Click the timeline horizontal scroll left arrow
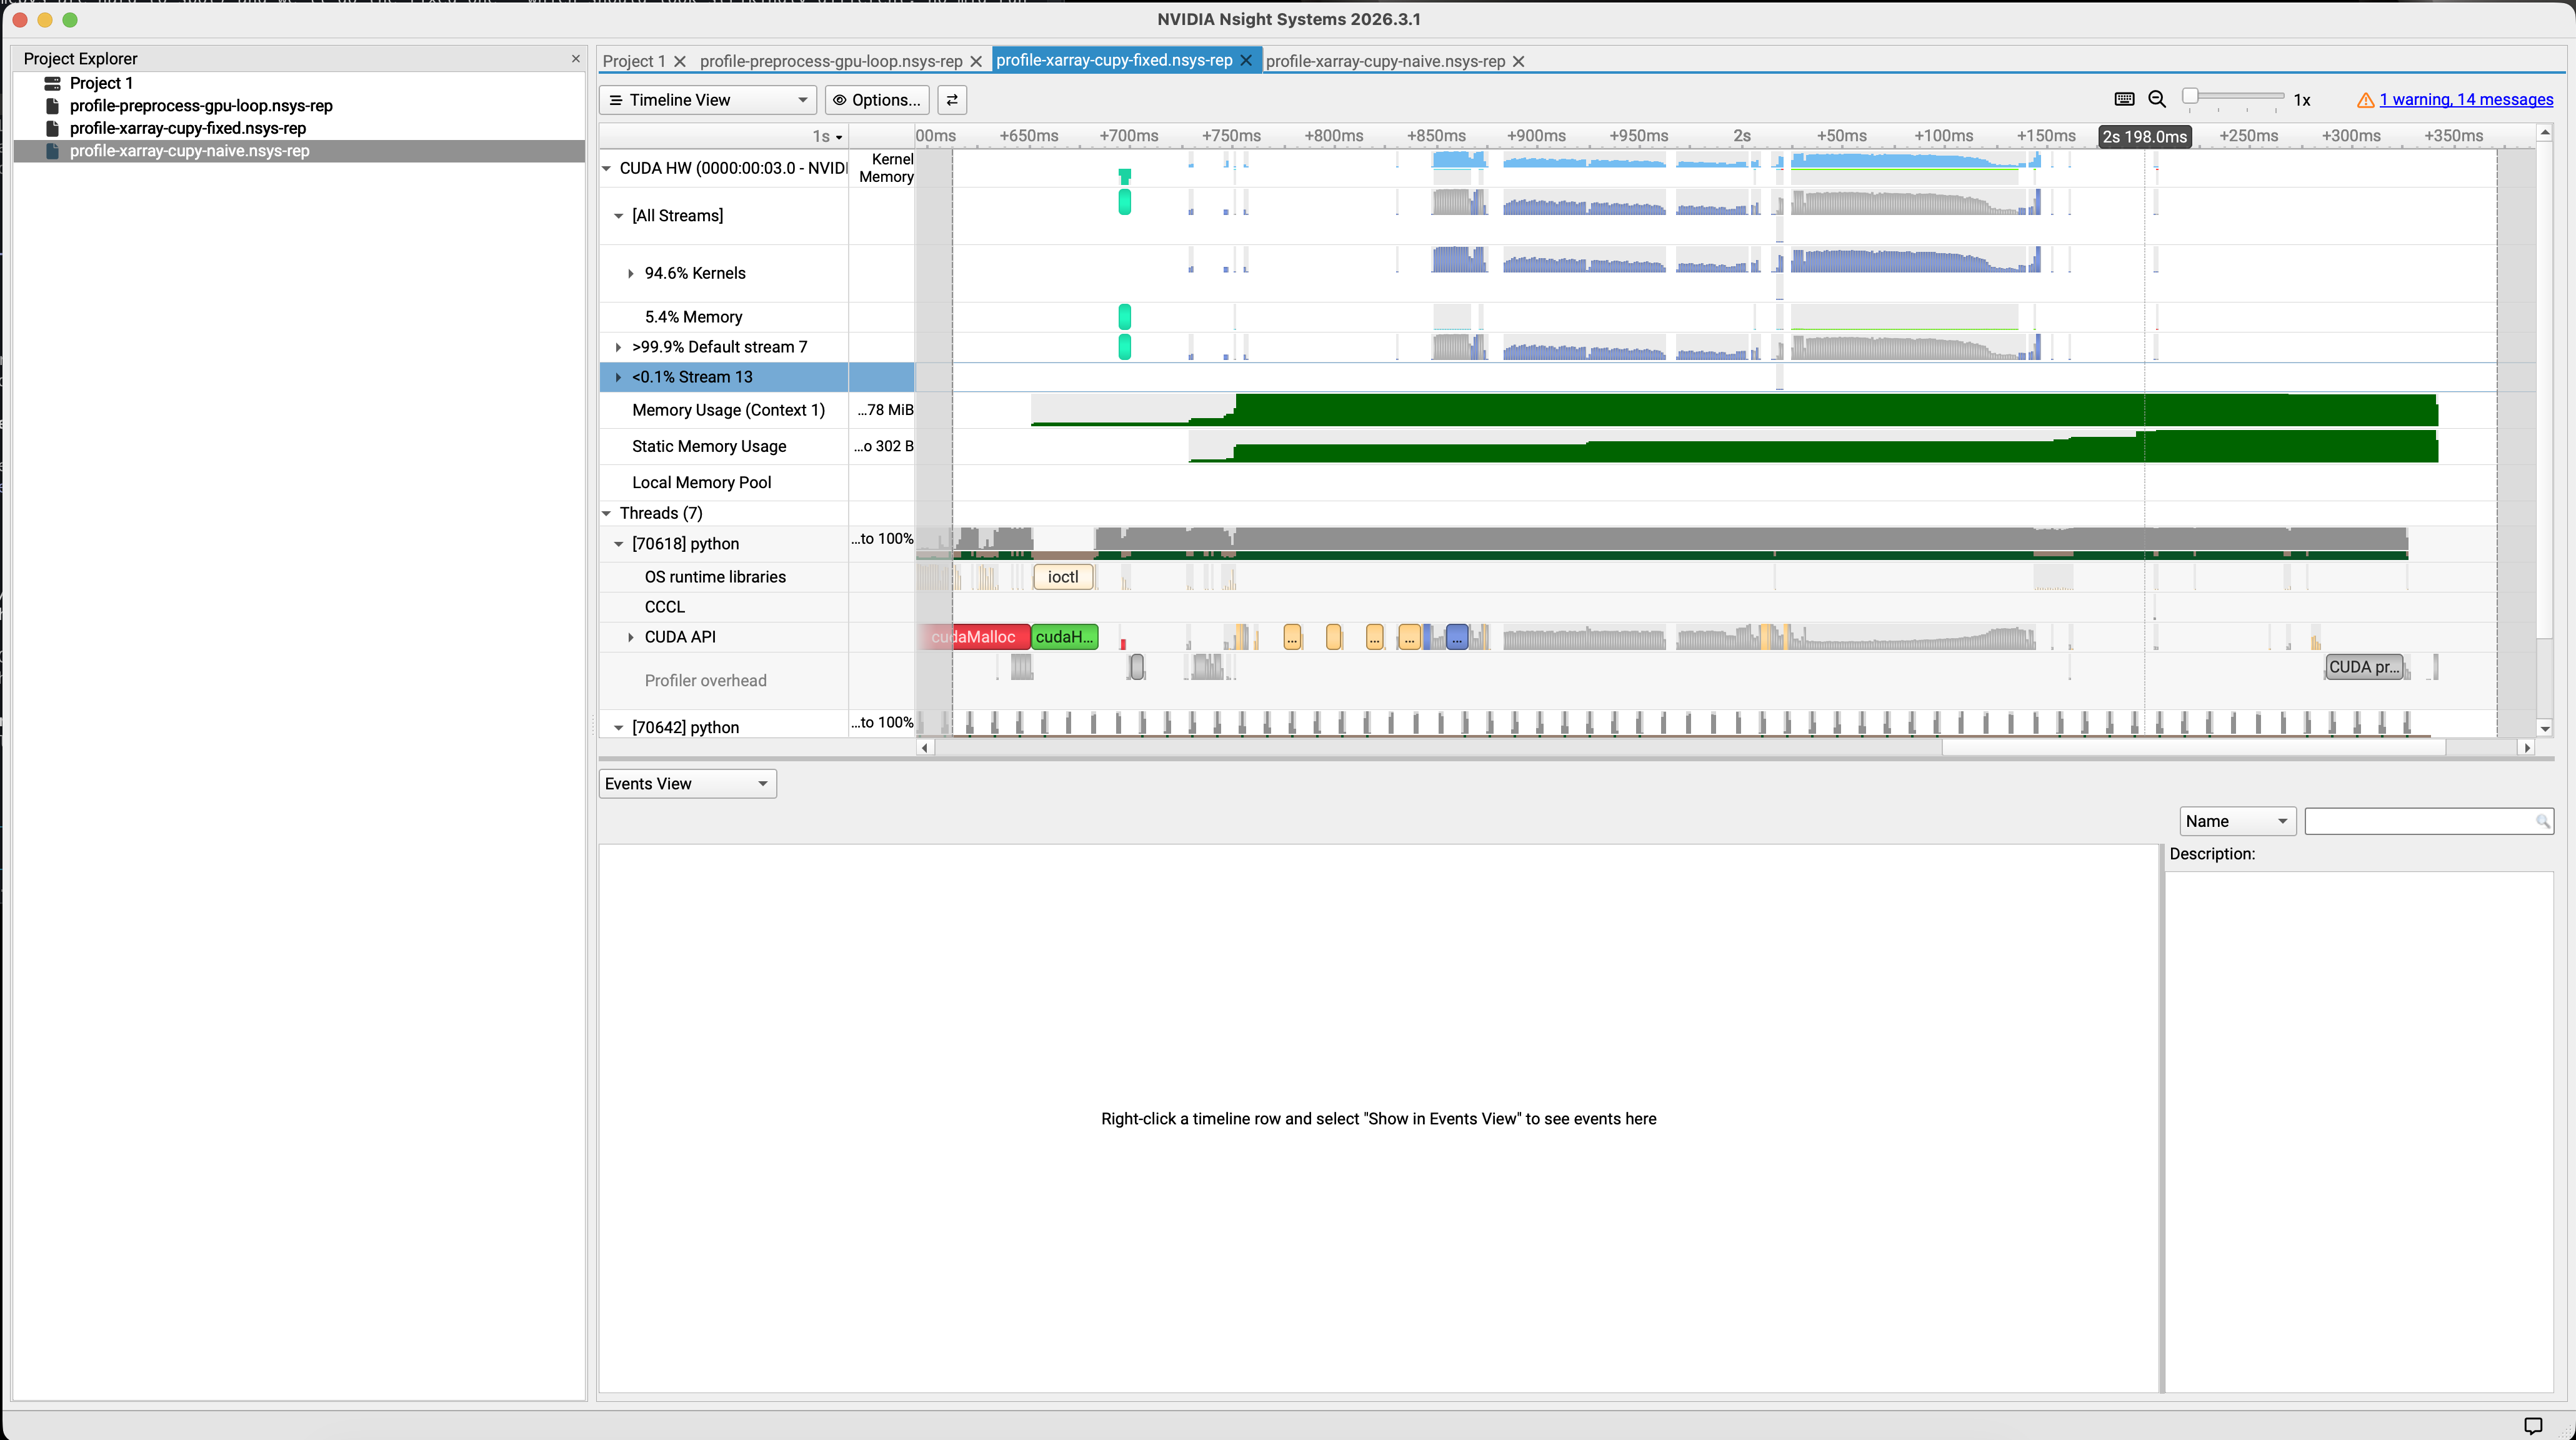The width and height of the screenshot is (2576, 1440). tap(925, 747)
